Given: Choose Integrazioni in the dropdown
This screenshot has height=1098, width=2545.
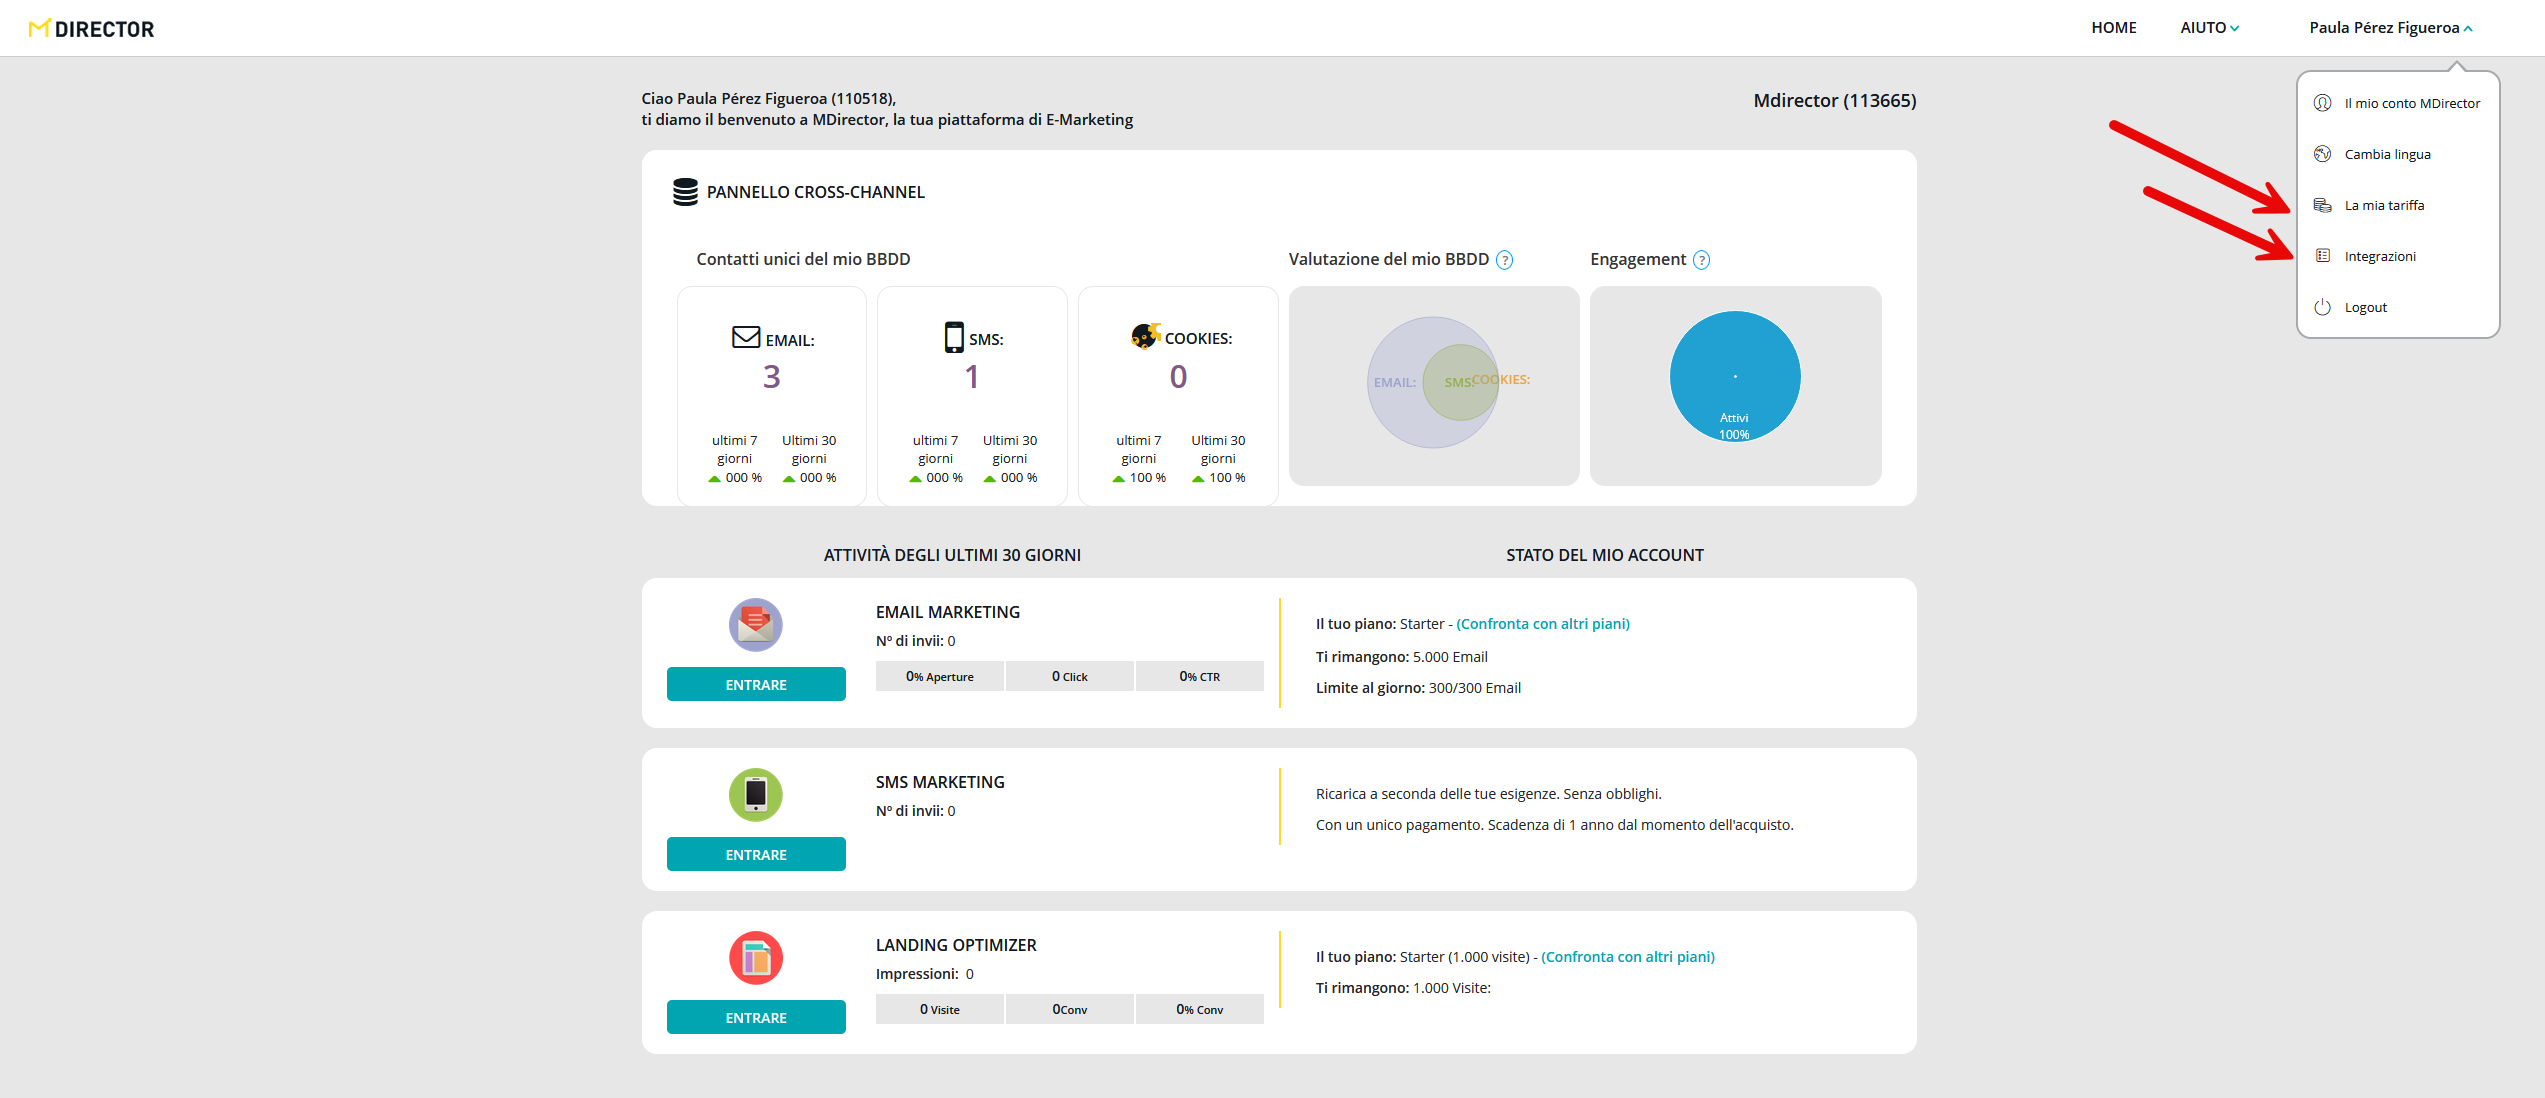Looking at the screenshot, I should click(x=2379, y=256).
